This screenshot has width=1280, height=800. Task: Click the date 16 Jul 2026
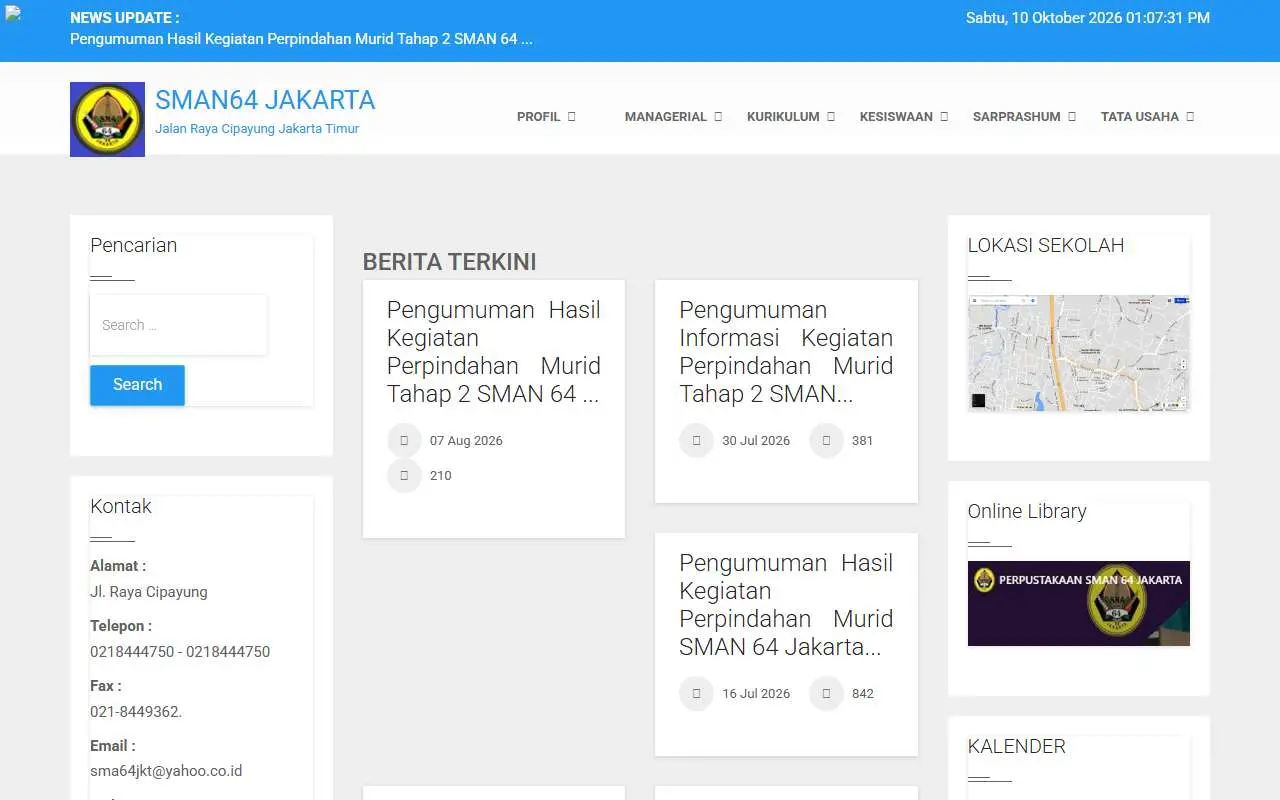click(x=756, y=694)
